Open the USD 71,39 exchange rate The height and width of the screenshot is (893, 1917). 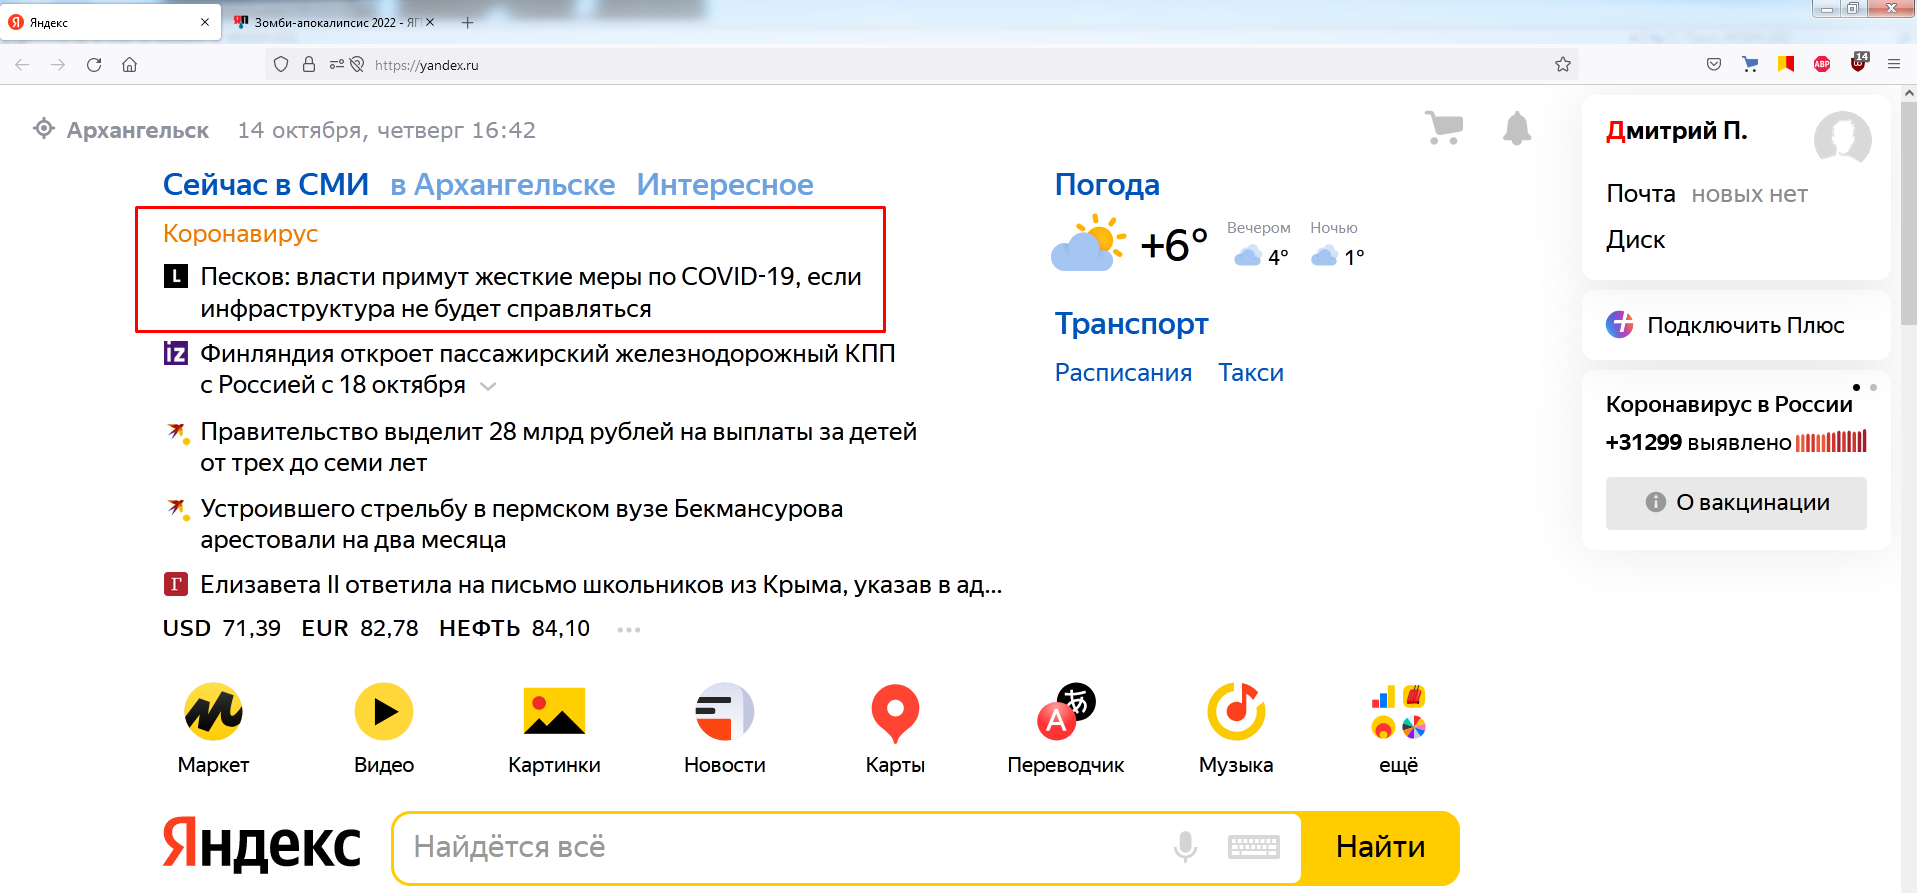click(222, 629)
